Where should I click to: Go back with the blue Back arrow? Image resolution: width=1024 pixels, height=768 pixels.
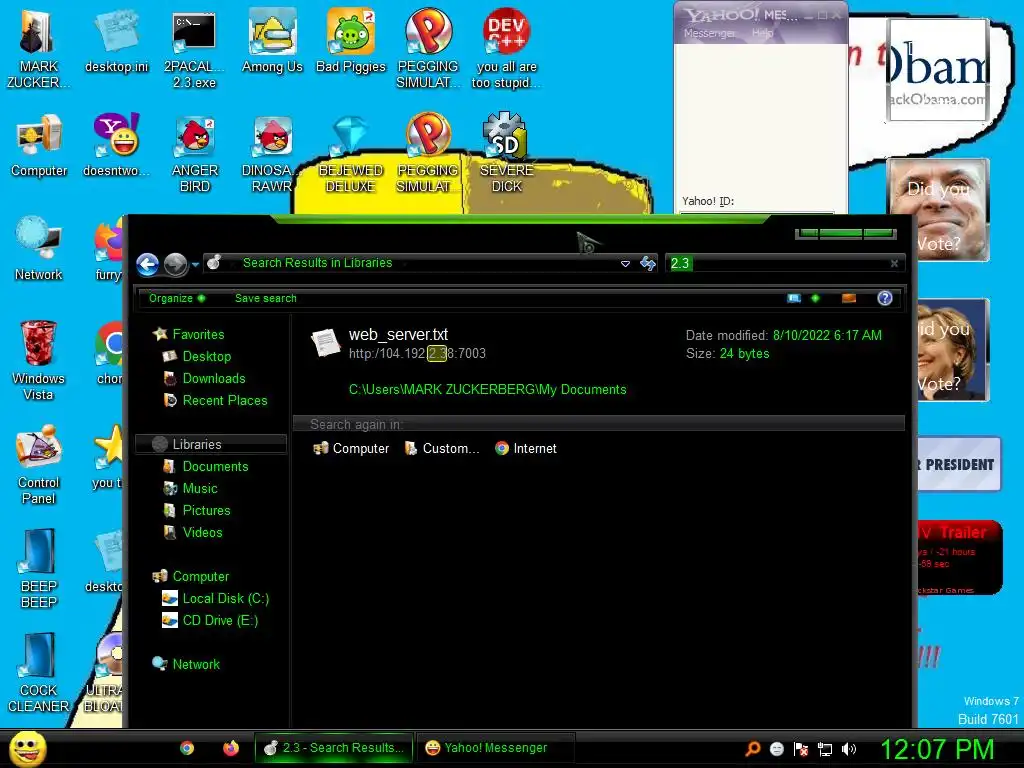pyautogui.click(x=148, y=264)
